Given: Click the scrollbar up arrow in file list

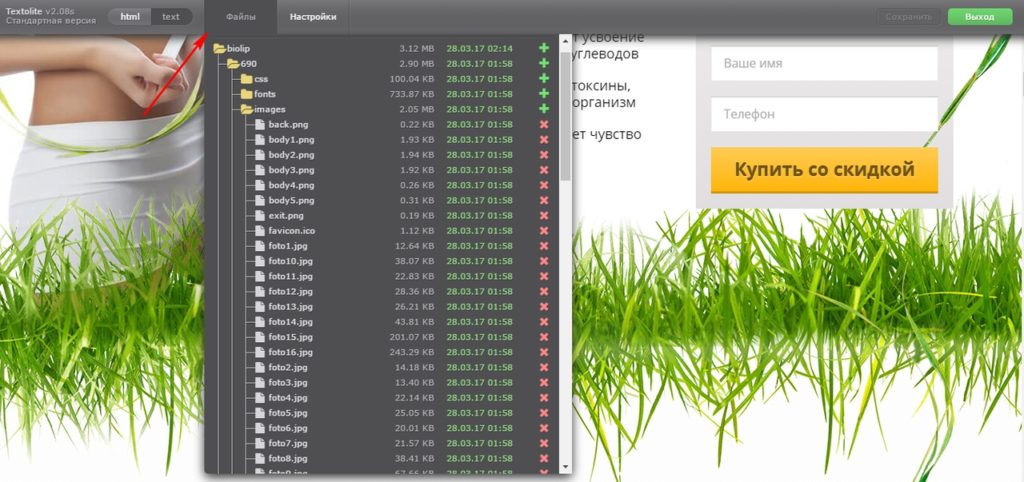Looking at the screenshot, I should [x=566, y=42].
